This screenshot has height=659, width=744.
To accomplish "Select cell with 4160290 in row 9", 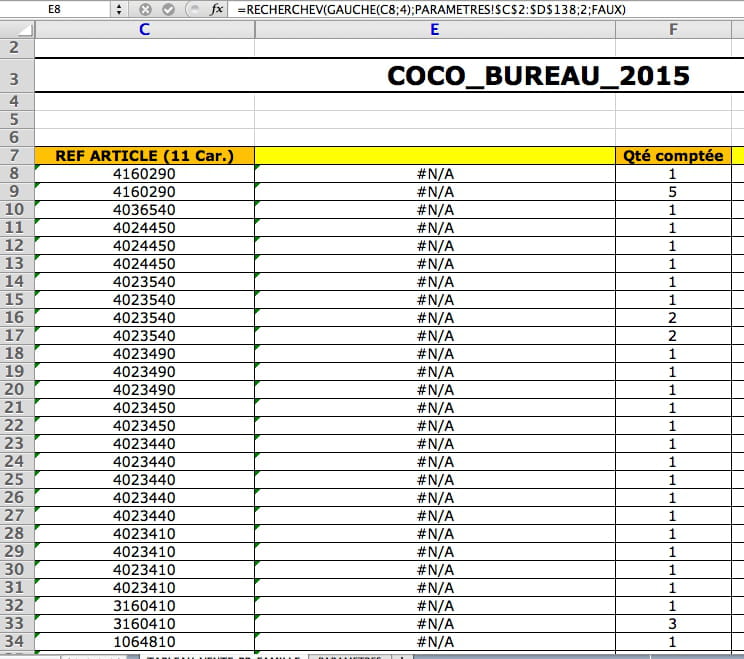I will click(x=144, y=192).
